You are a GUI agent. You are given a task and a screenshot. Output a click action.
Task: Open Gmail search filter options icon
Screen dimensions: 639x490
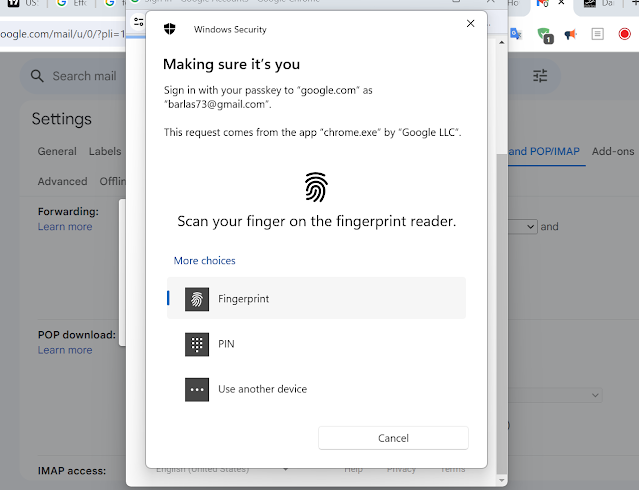(540, 76)
